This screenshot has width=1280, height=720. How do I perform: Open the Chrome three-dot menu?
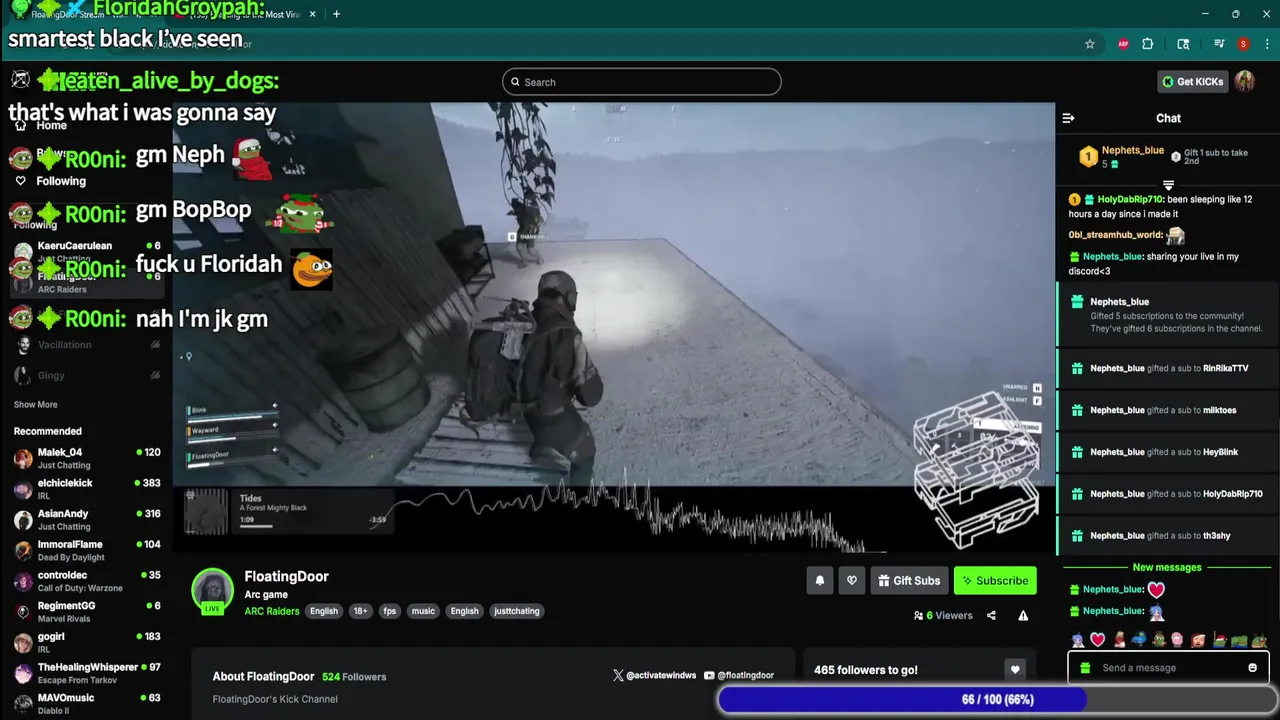(x=1265, y=44)
